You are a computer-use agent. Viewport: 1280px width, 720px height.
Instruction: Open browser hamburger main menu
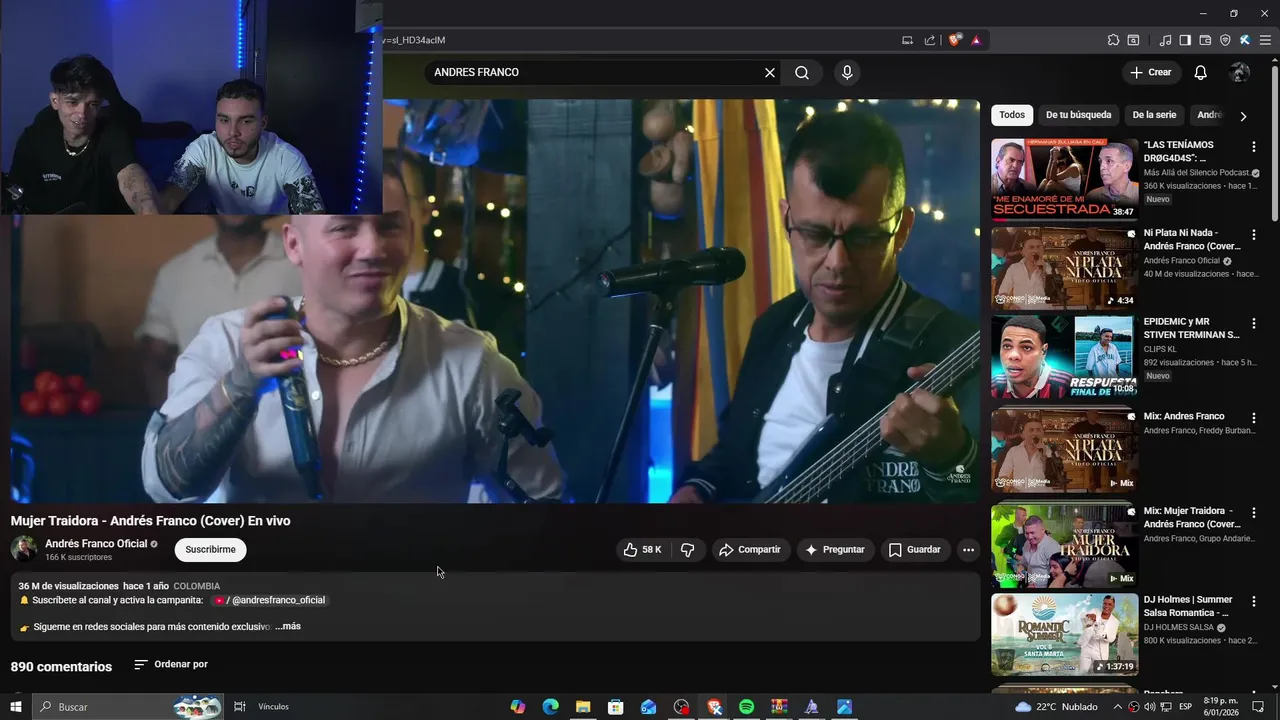tap(1266, 40)
